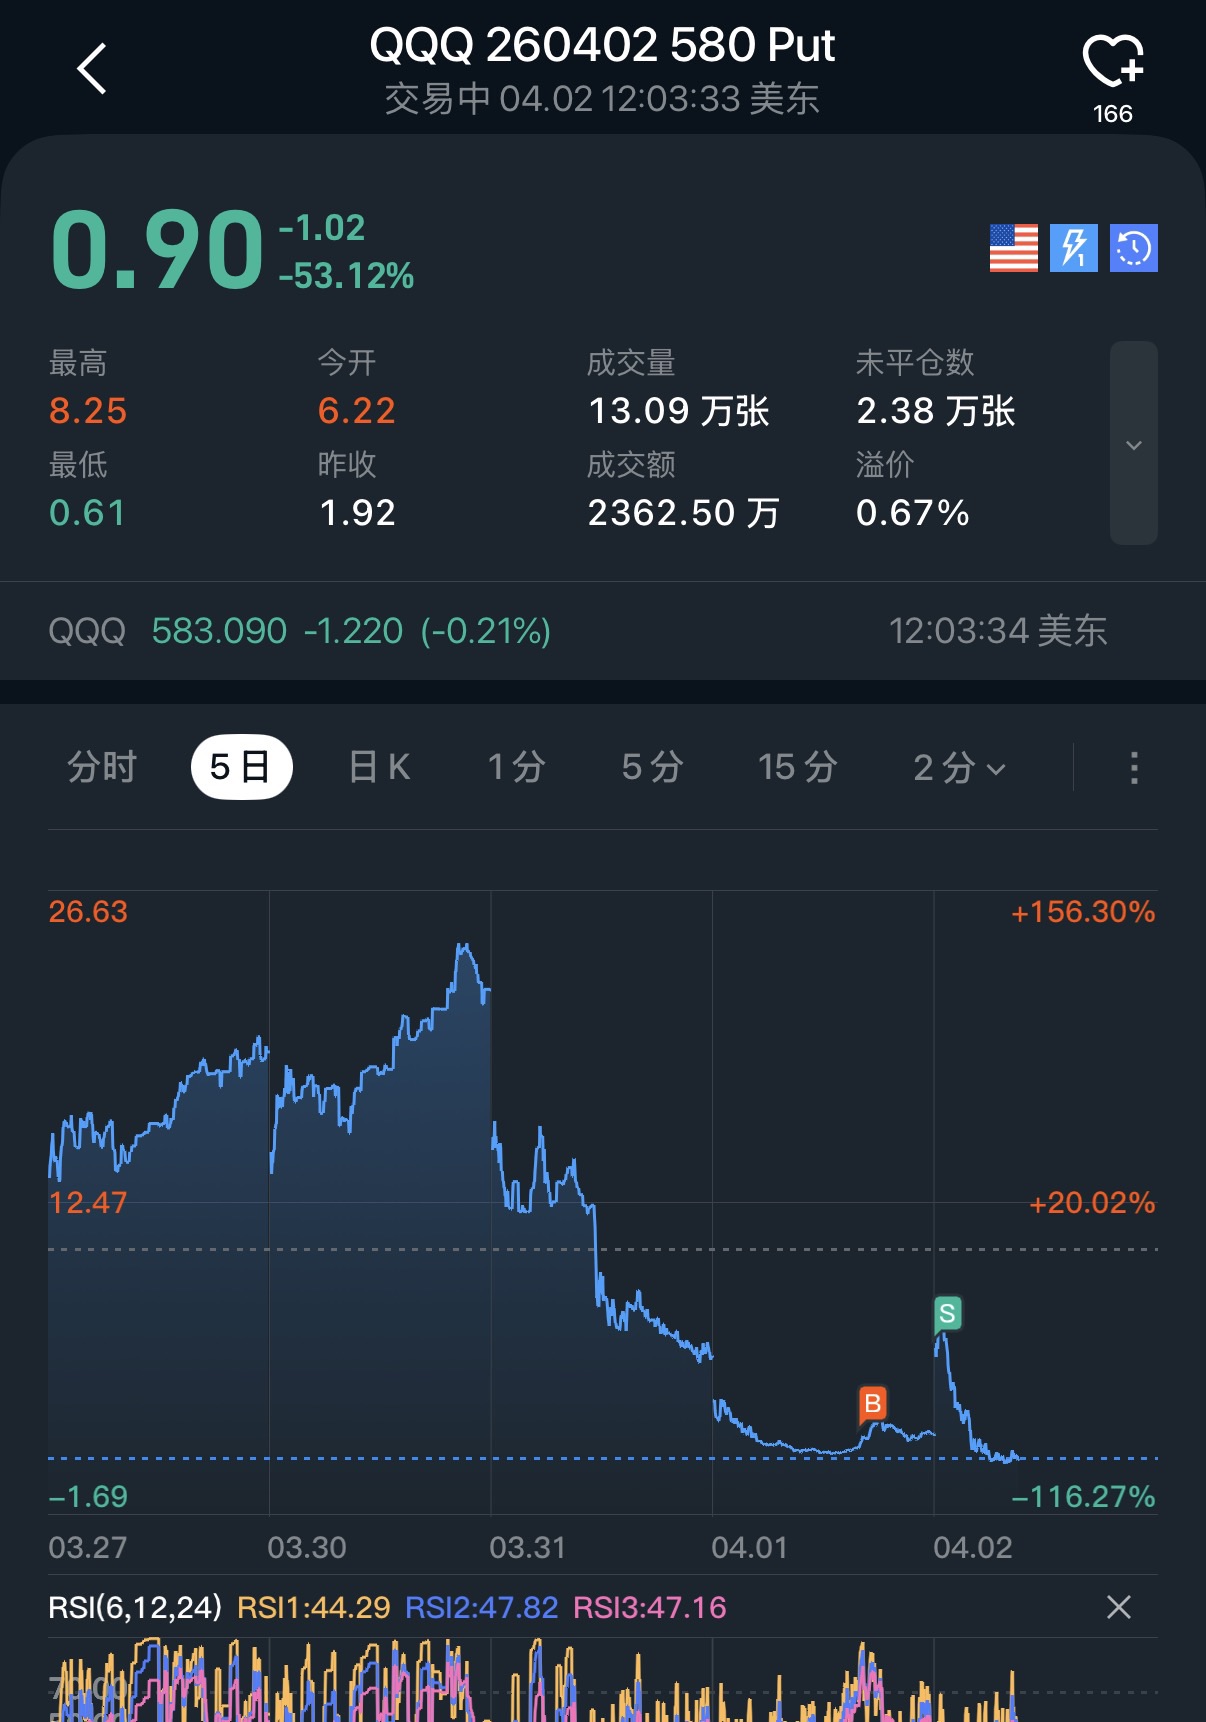
Task: Open the three-dot chart options menu
Action: [x=1133, y=768]
